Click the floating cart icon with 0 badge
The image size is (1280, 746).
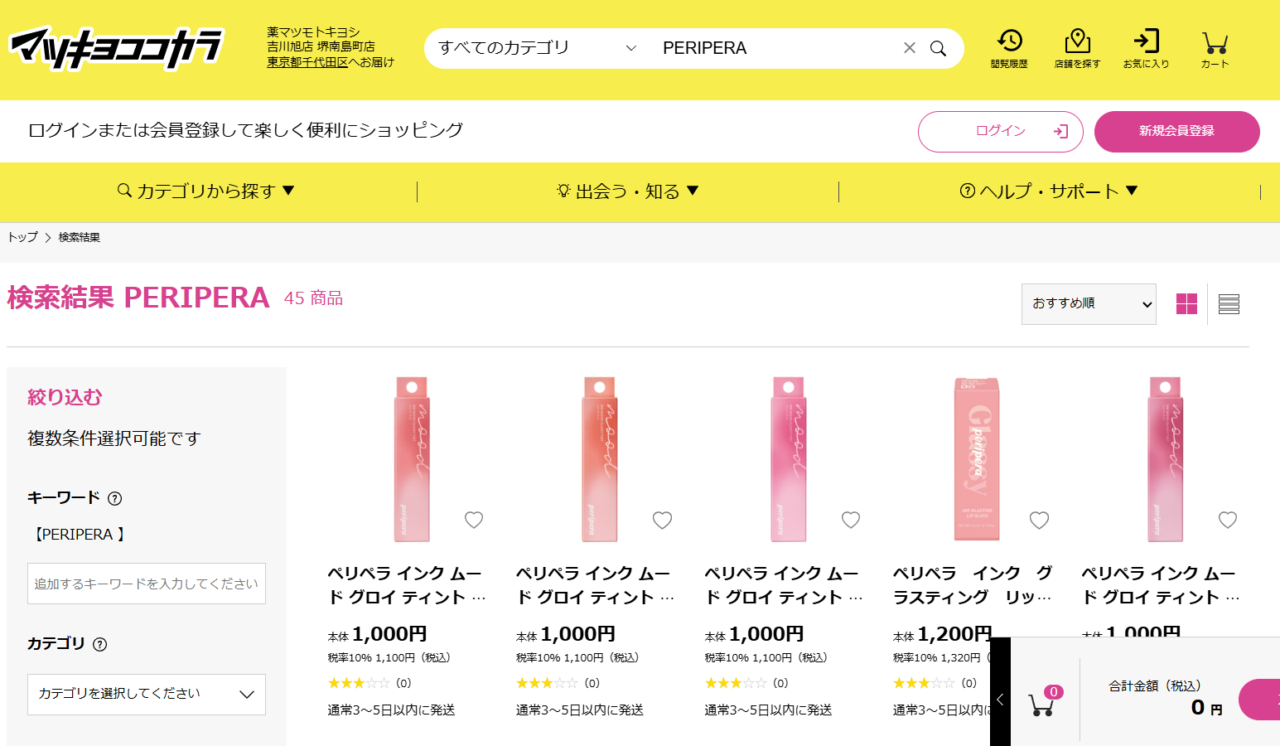[x=1045, y=701]
